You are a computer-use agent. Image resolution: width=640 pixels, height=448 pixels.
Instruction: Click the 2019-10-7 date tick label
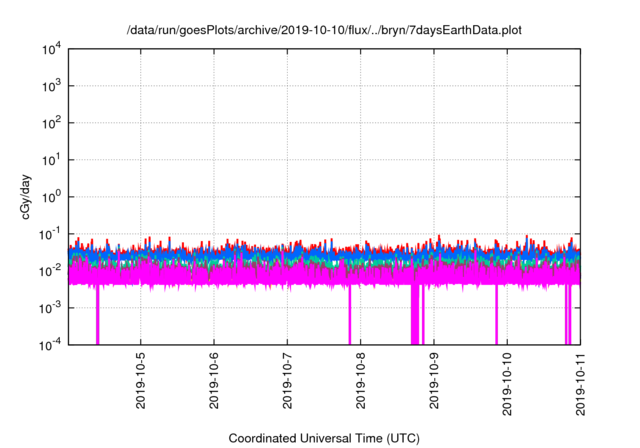pos(287,381)
